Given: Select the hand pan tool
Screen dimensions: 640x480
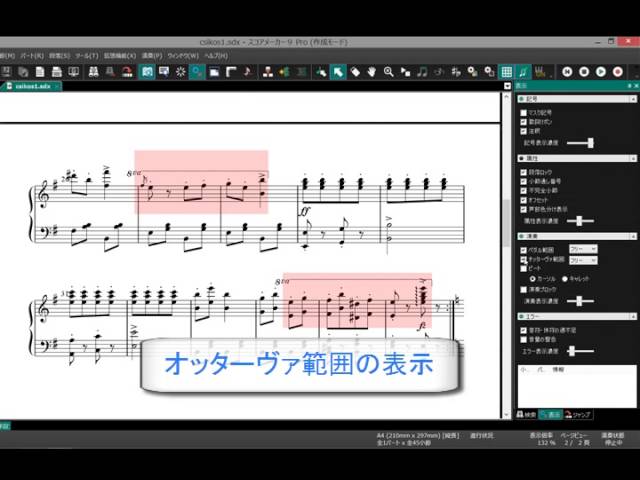Looking at the screenshot, I should click(371, 72).
